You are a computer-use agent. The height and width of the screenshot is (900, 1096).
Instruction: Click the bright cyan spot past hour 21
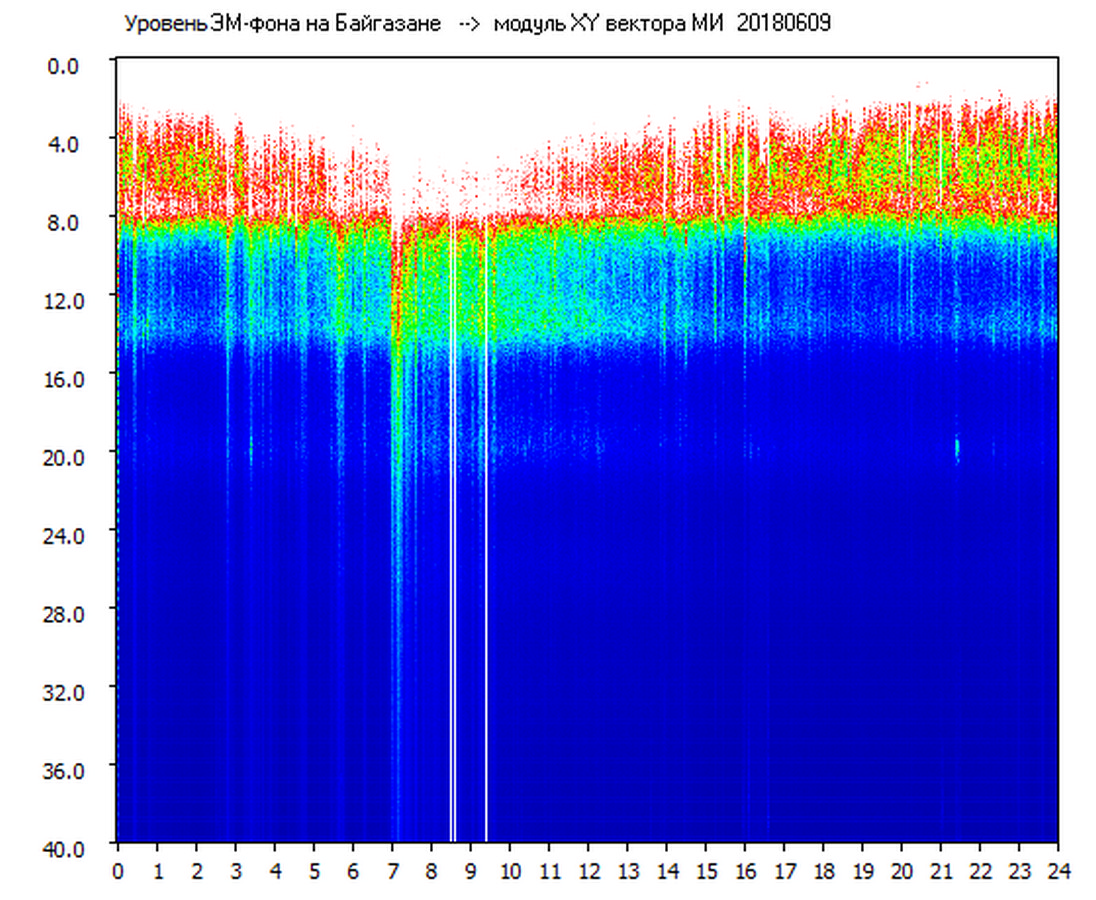pos(957,447)
